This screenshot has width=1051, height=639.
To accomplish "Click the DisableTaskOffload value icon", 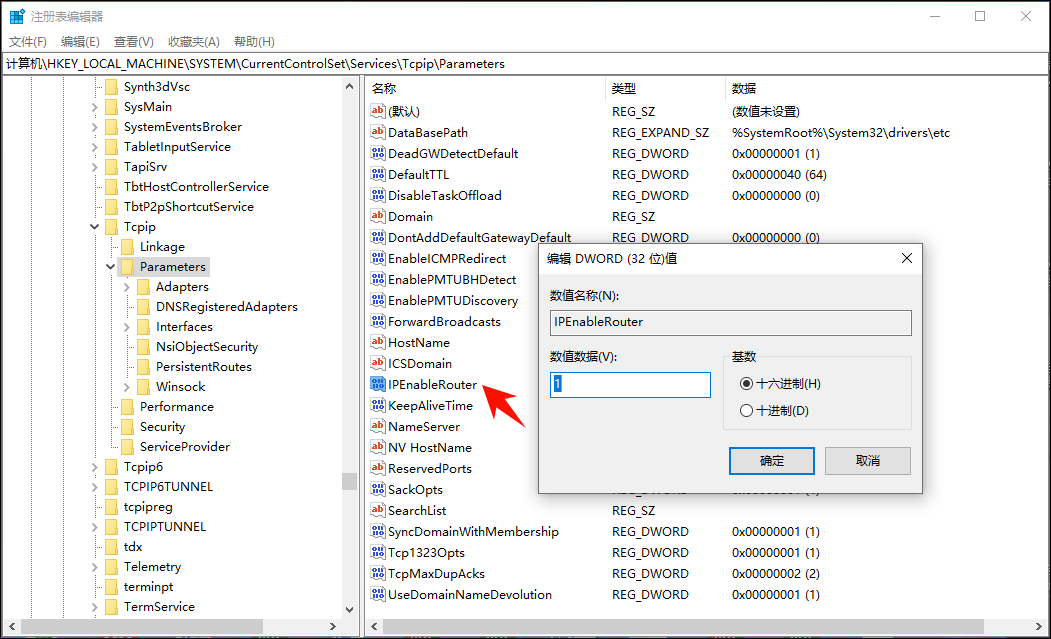I will tap(378, 195).
